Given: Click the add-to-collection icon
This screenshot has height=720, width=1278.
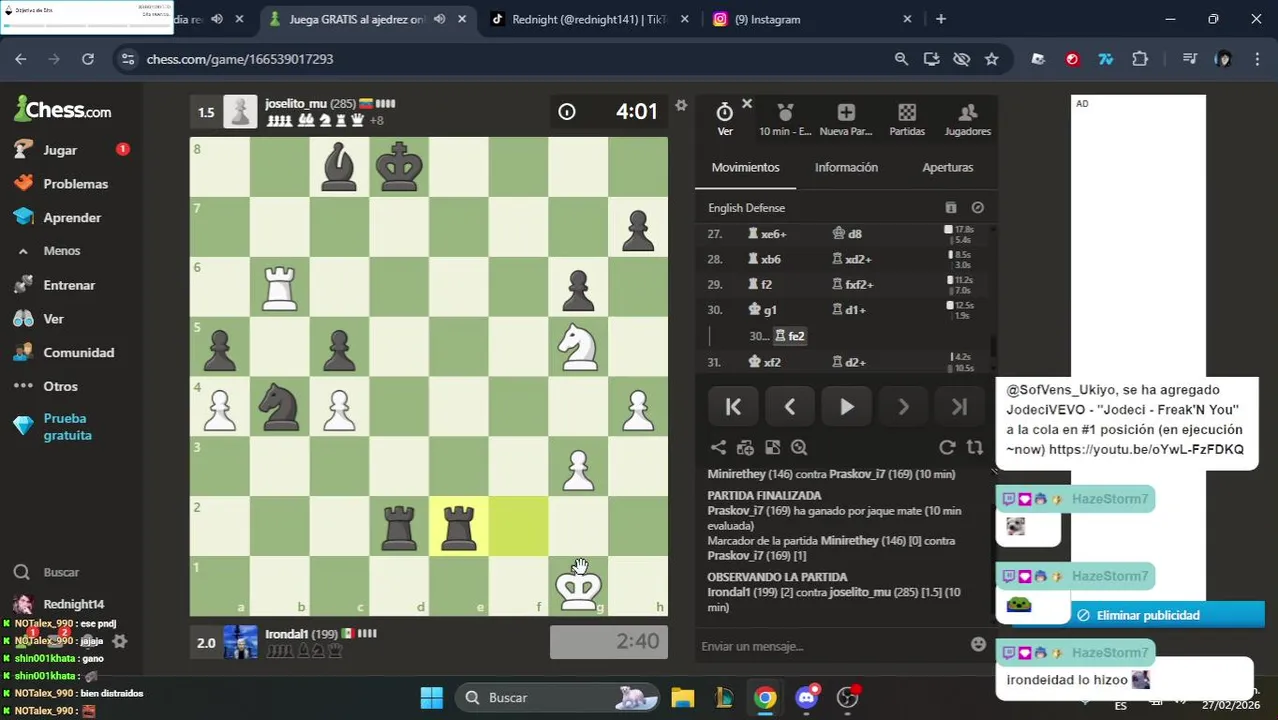Looking at the screenshot, I should (745, 448).
